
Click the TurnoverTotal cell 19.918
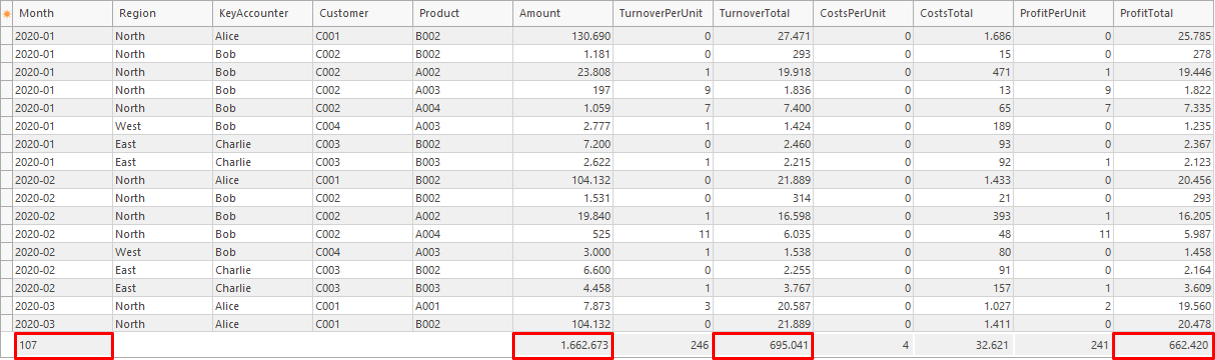point(762,71)
